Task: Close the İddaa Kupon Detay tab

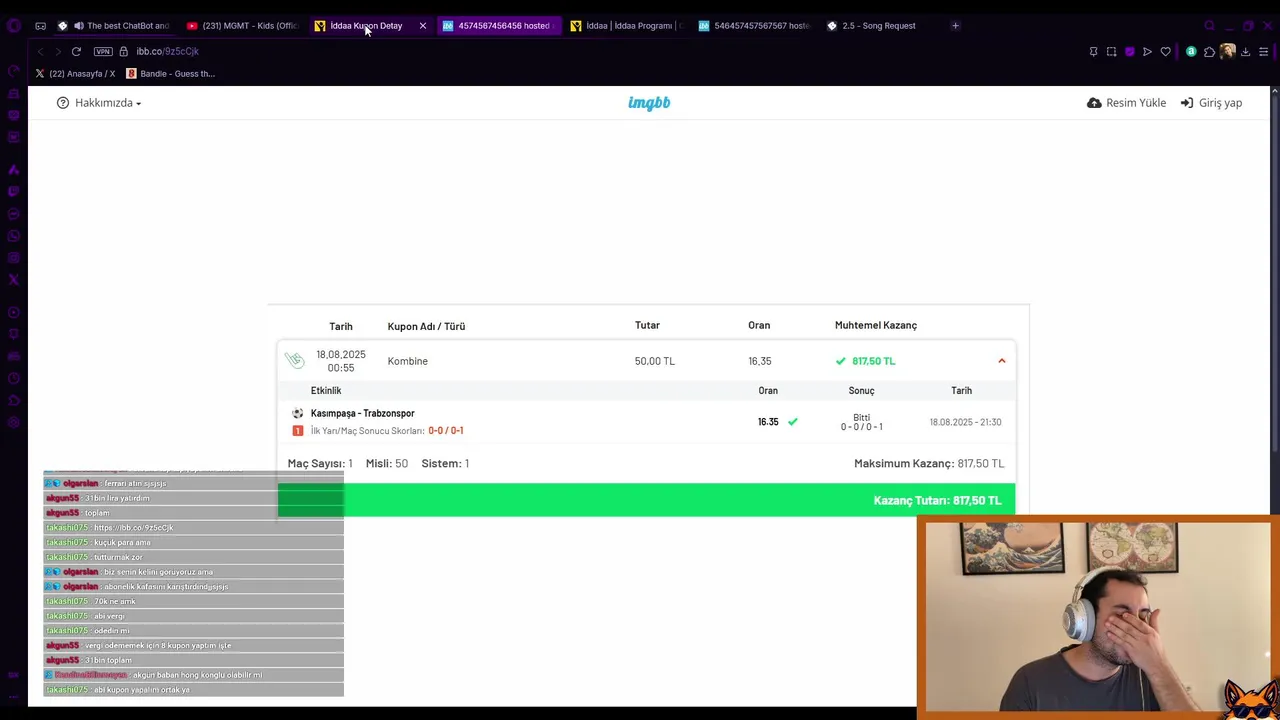Action: (x=422, y=26)
